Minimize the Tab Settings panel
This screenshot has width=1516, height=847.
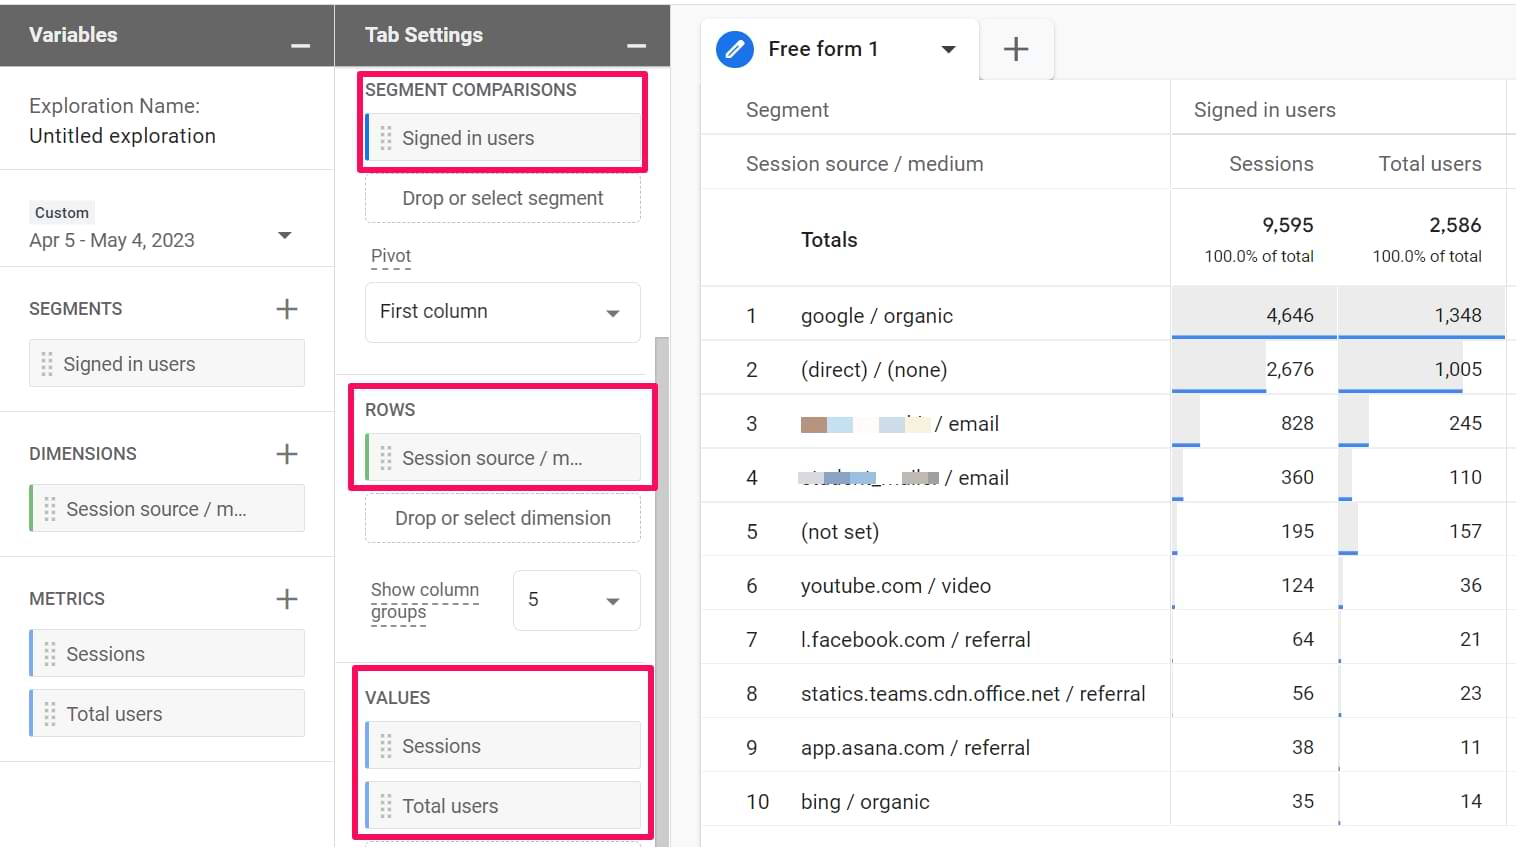click(636, 46)
